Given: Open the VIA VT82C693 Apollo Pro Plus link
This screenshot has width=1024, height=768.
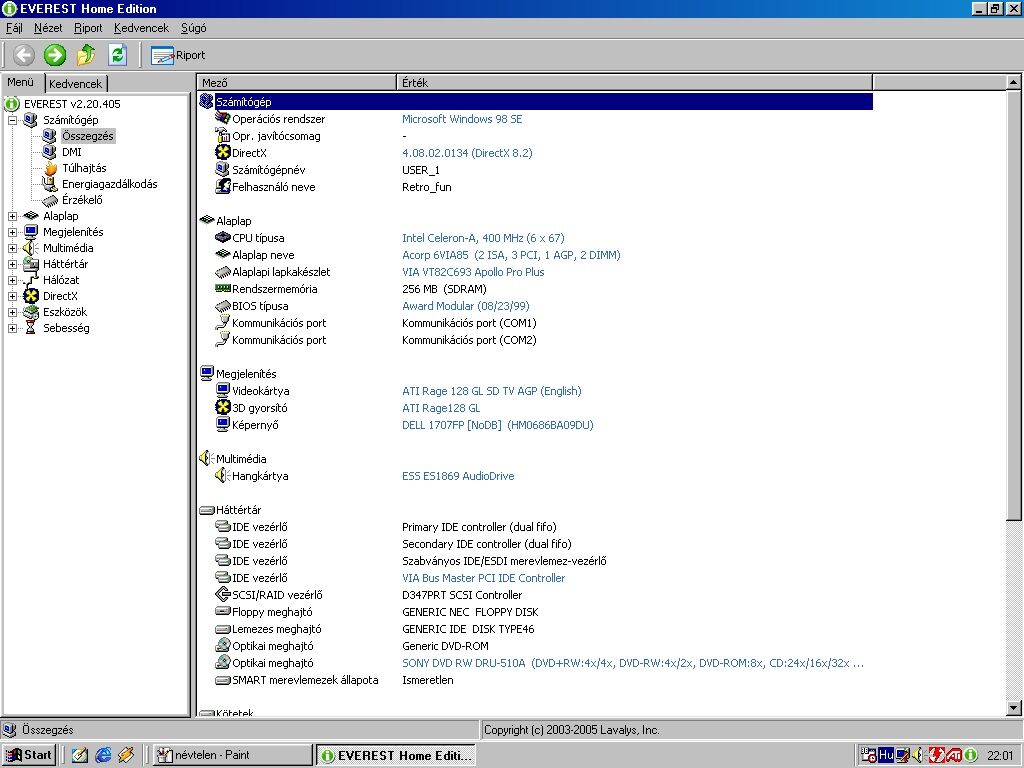Looking at the screenshot, I should [x=473, y=272].
